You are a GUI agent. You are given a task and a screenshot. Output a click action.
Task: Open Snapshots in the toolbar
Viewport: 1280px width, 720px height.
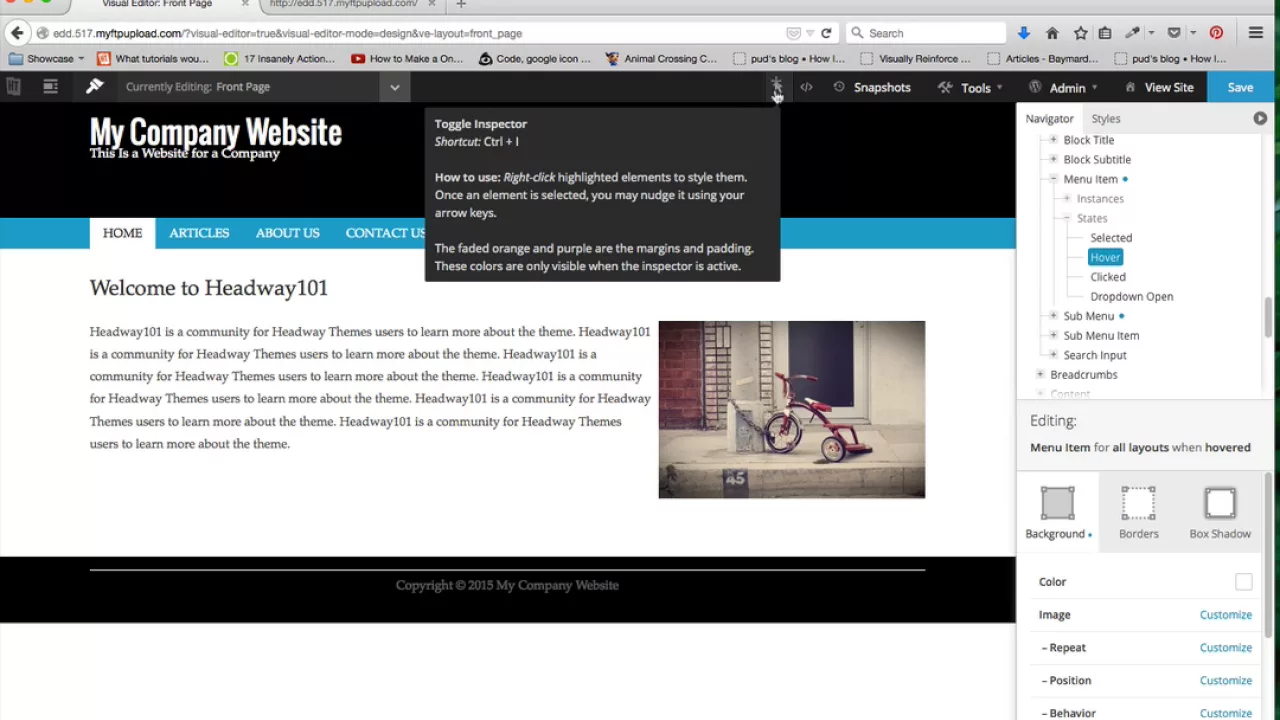pos(871,87)
